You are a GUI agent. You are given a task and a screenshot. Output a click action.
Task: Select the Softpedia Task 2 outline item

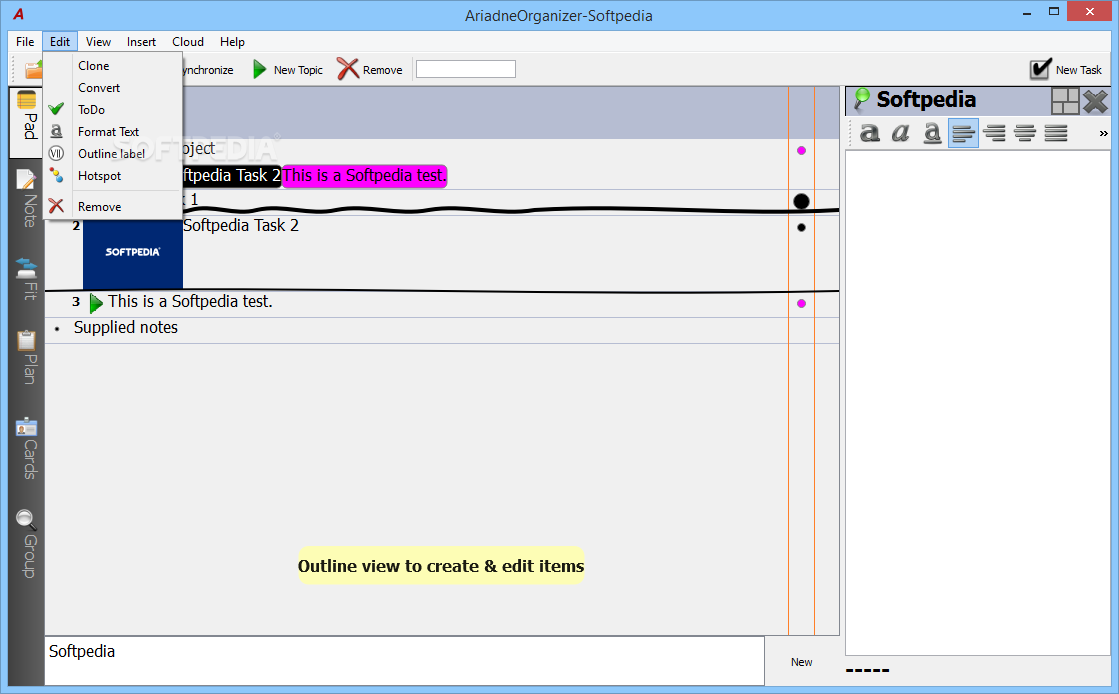(x=240, y=226)
